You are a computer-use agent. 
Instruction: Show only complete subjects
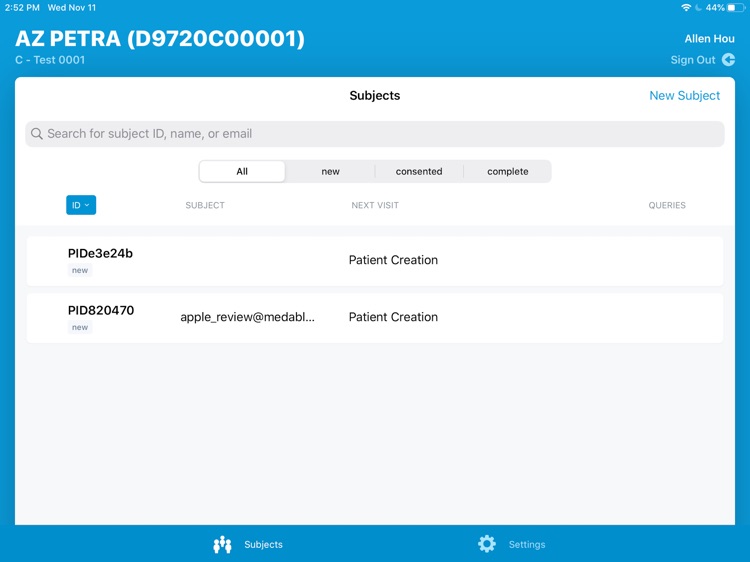click(507, 171)
